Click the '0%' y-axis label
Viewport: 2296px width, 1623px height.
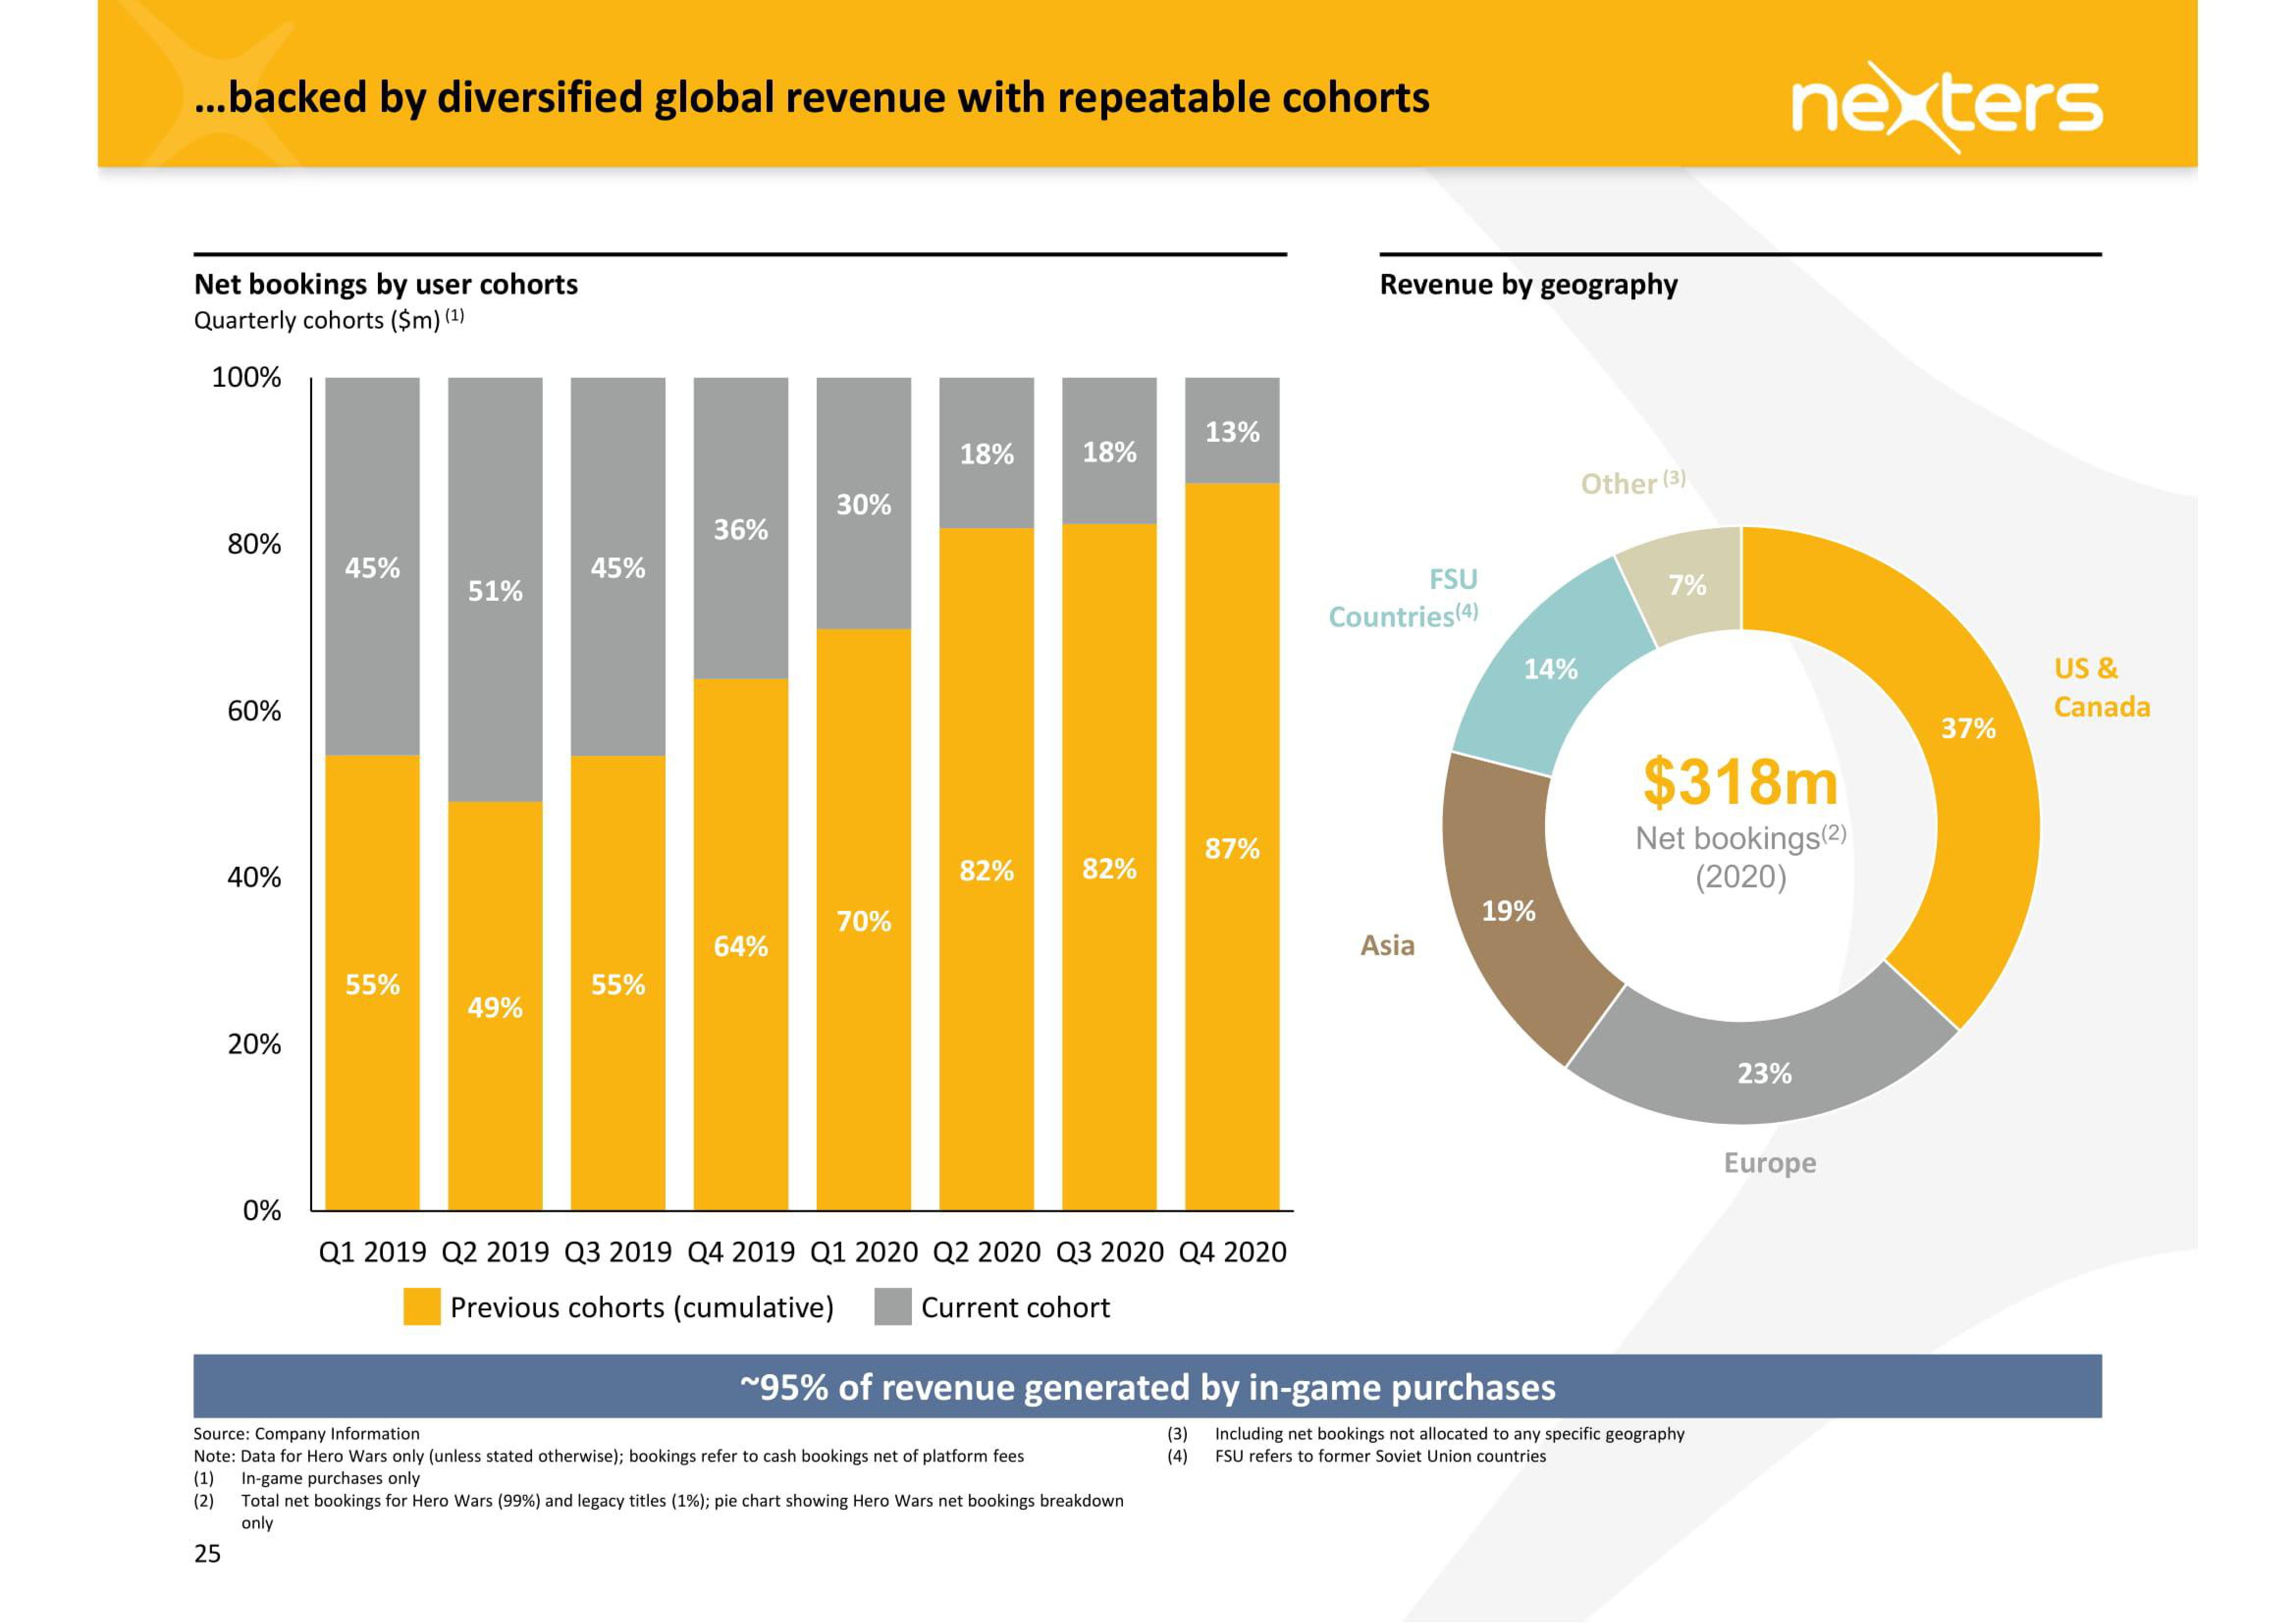coord(262,1211)
